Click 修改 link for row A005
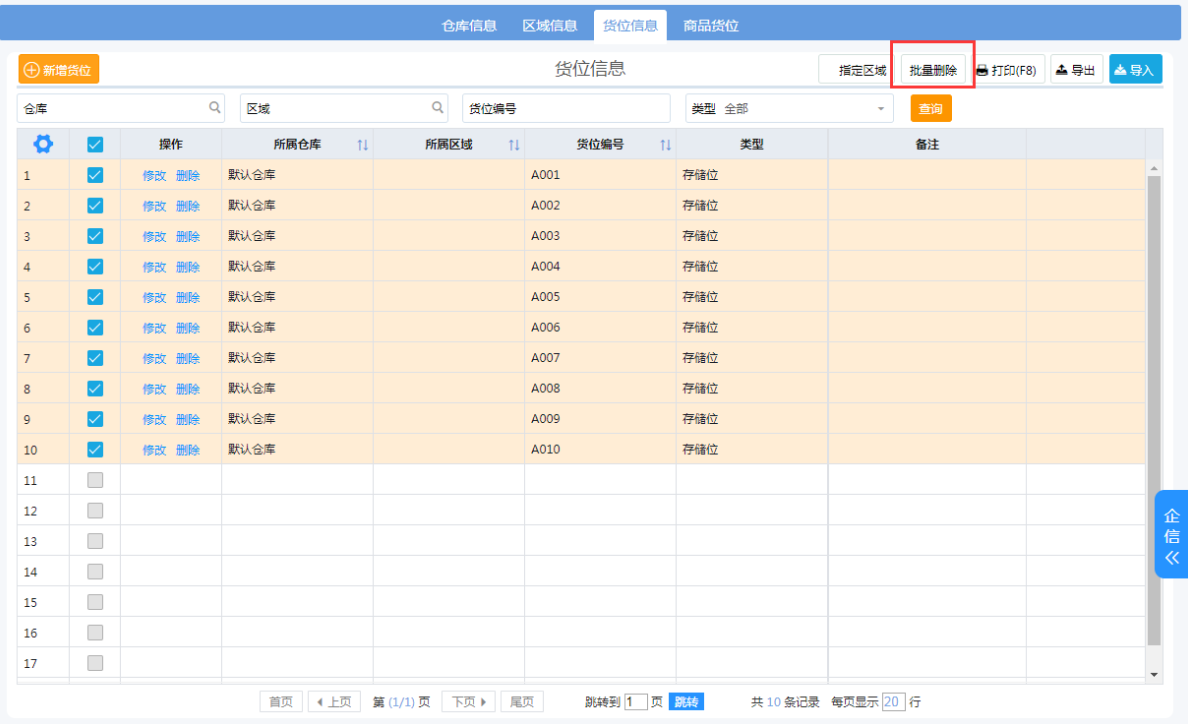The image size is (1188, 724). tap(154, 297)
